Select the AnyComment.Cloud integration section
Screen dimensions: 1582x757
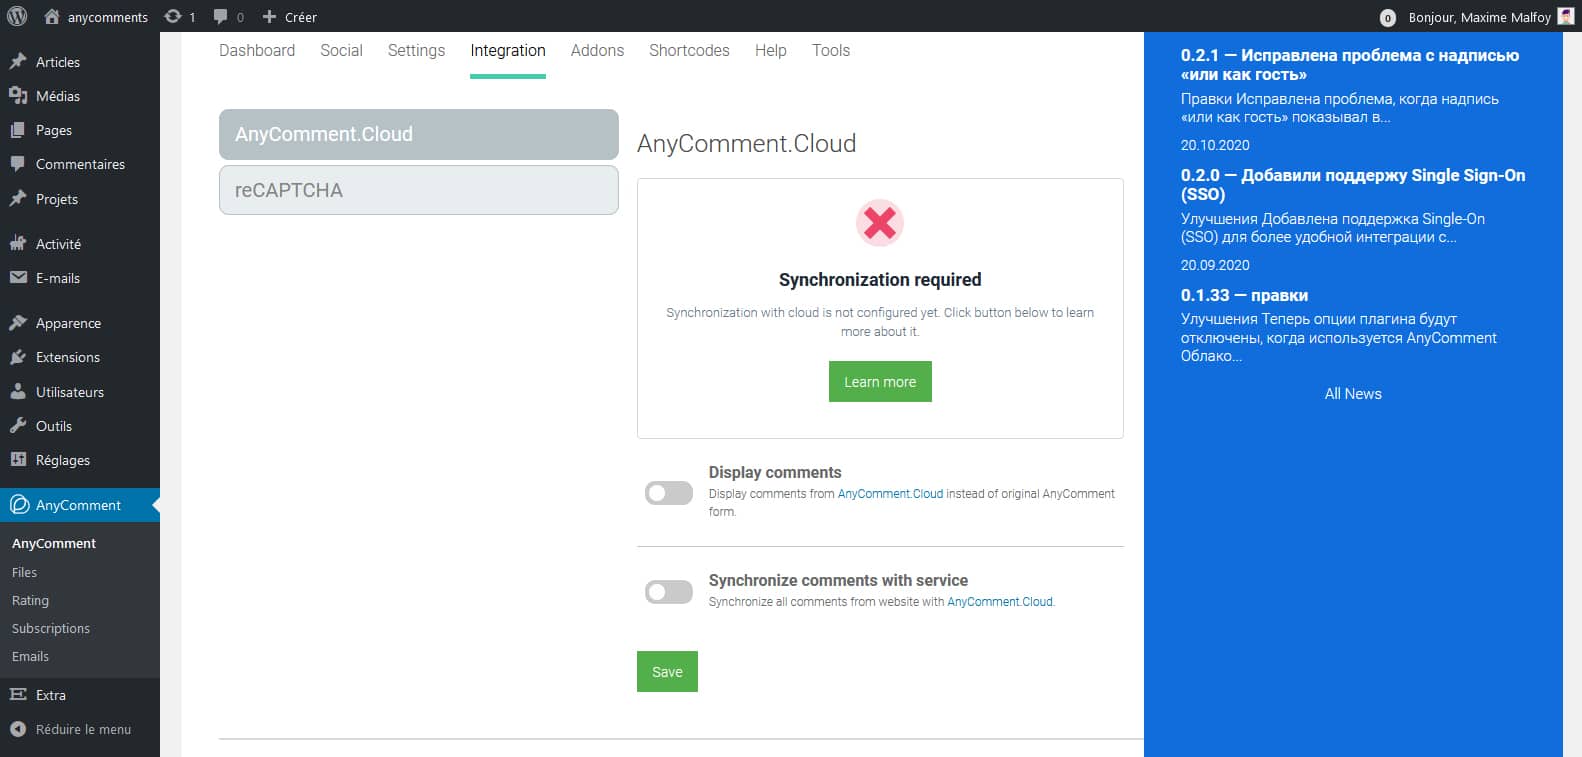point(419,134)
